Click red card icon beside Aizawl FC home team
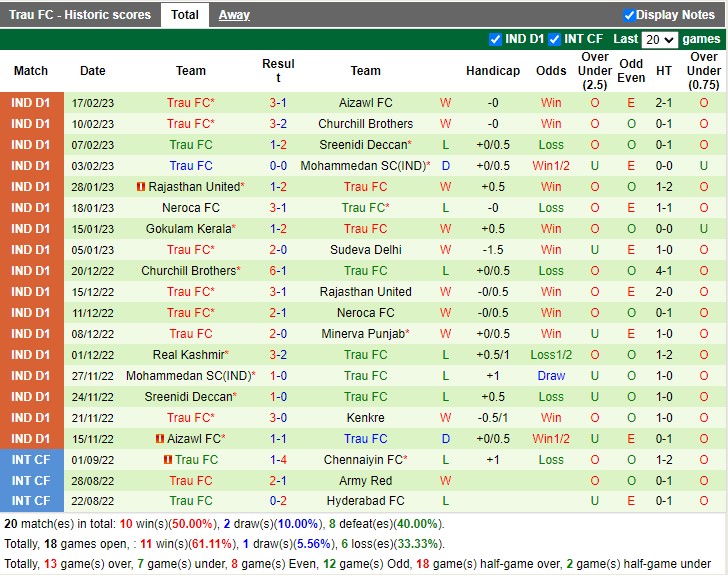 click(159, 439)
